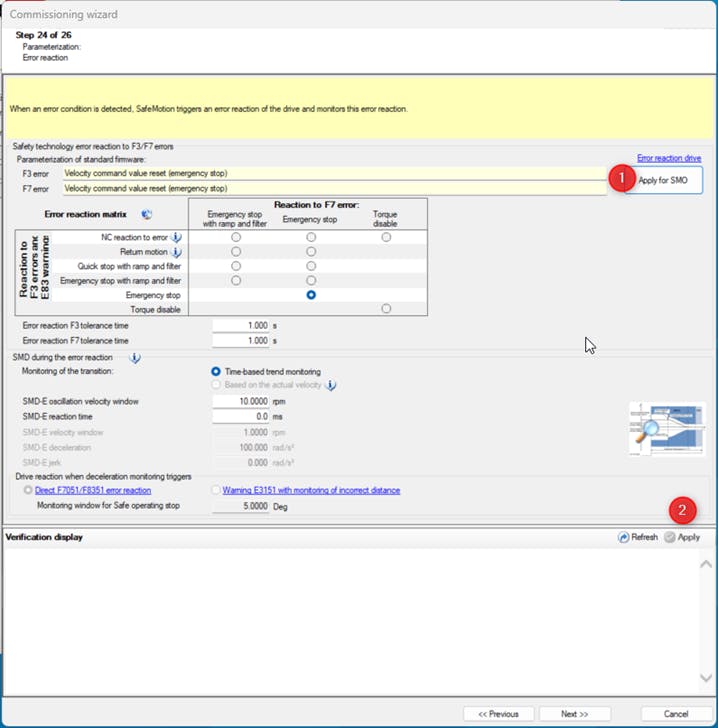The height and width of the screenshot is (728, 718).
Task: Open the magnifier diagram thumbnail
Action: (x=661, y=429)
